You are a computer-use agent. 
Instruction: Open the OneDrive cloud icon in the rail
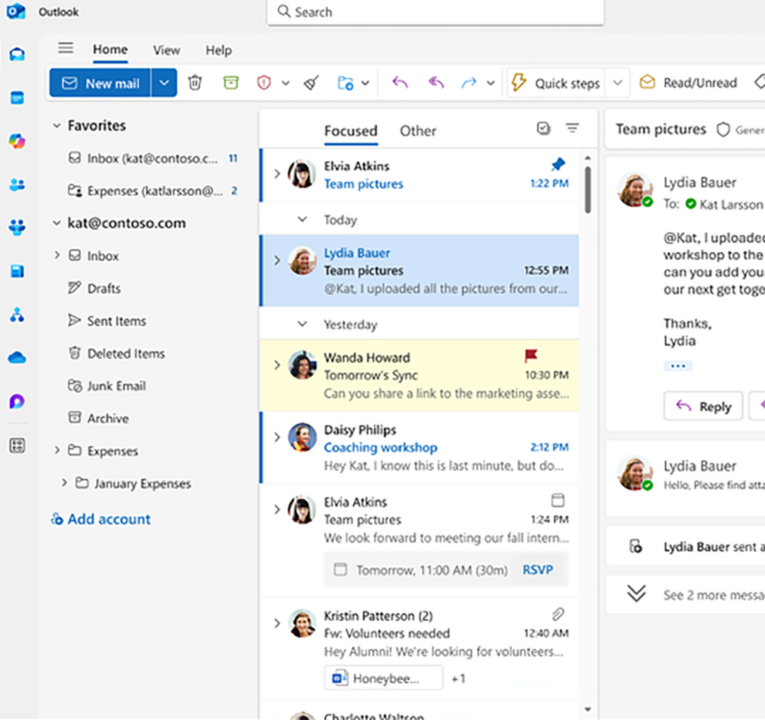pyautogui.click(x=17, y=358)
